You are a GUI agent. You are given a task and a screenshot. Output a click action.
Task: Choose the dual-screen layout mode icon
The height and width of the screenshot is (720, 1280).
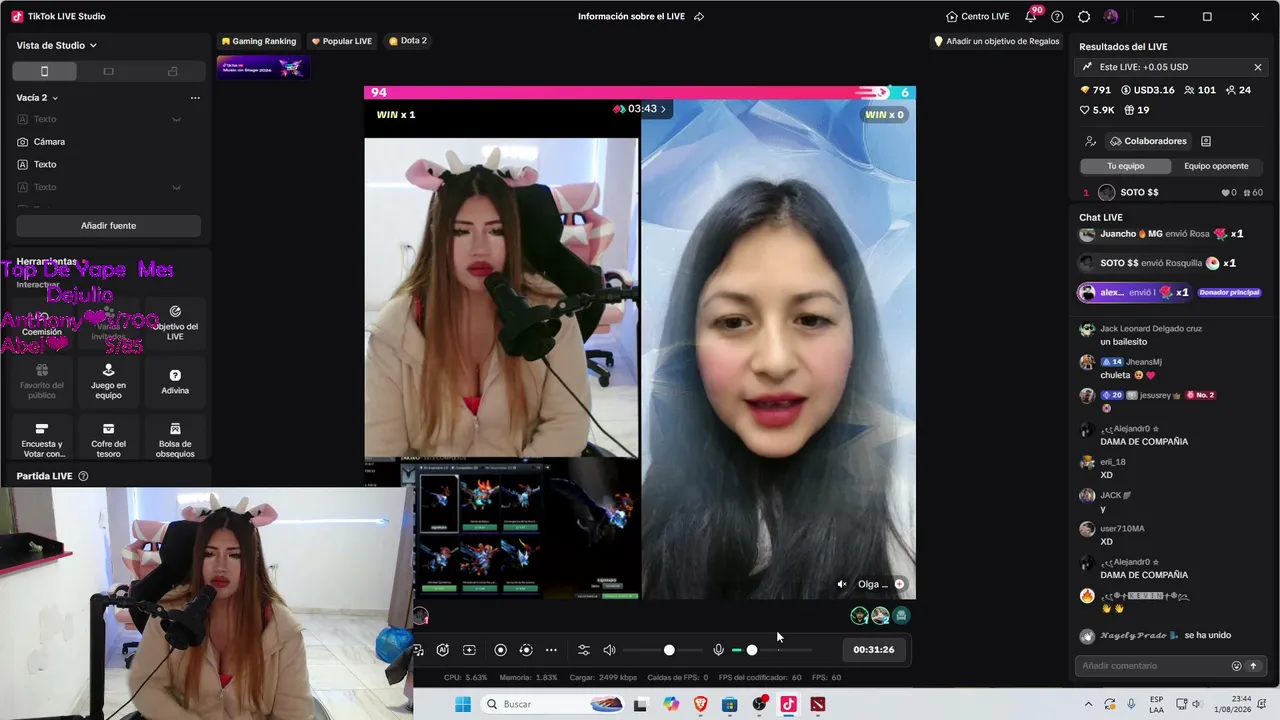(173, 71)
